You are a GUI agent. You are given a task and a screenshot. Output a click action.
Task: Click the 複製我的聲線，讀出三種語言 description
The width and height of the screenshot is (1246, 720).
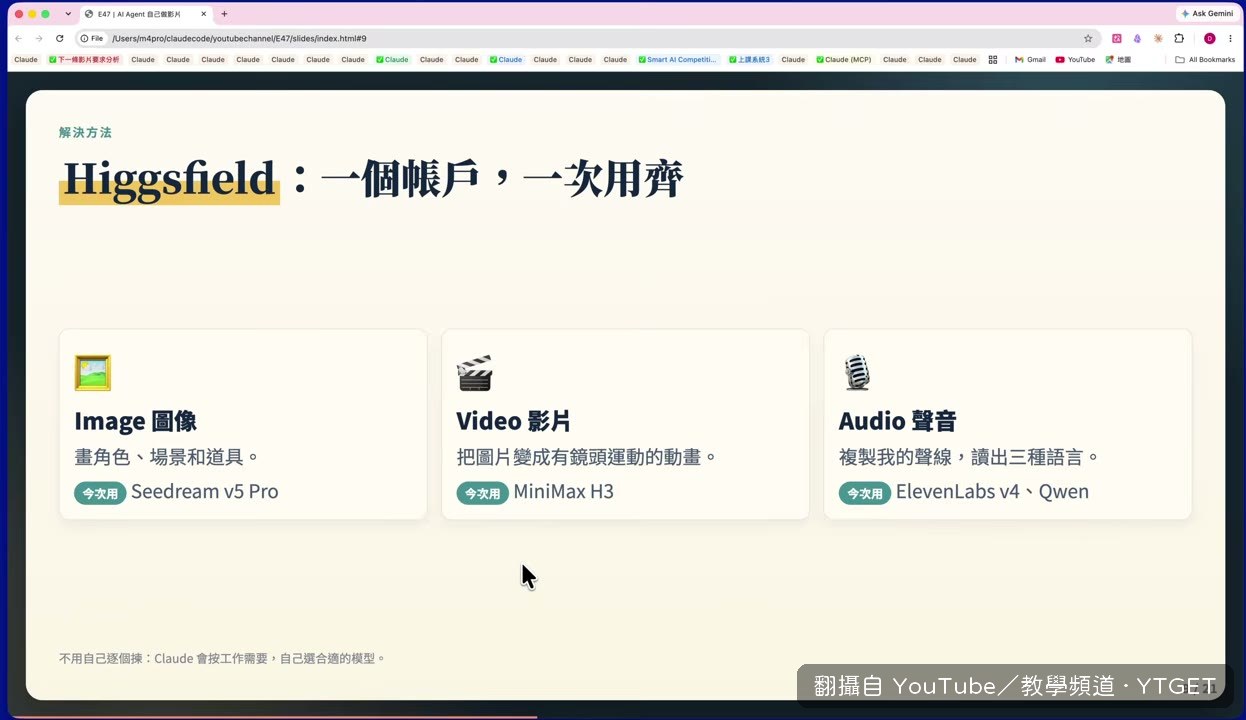[x=969, y=457]
